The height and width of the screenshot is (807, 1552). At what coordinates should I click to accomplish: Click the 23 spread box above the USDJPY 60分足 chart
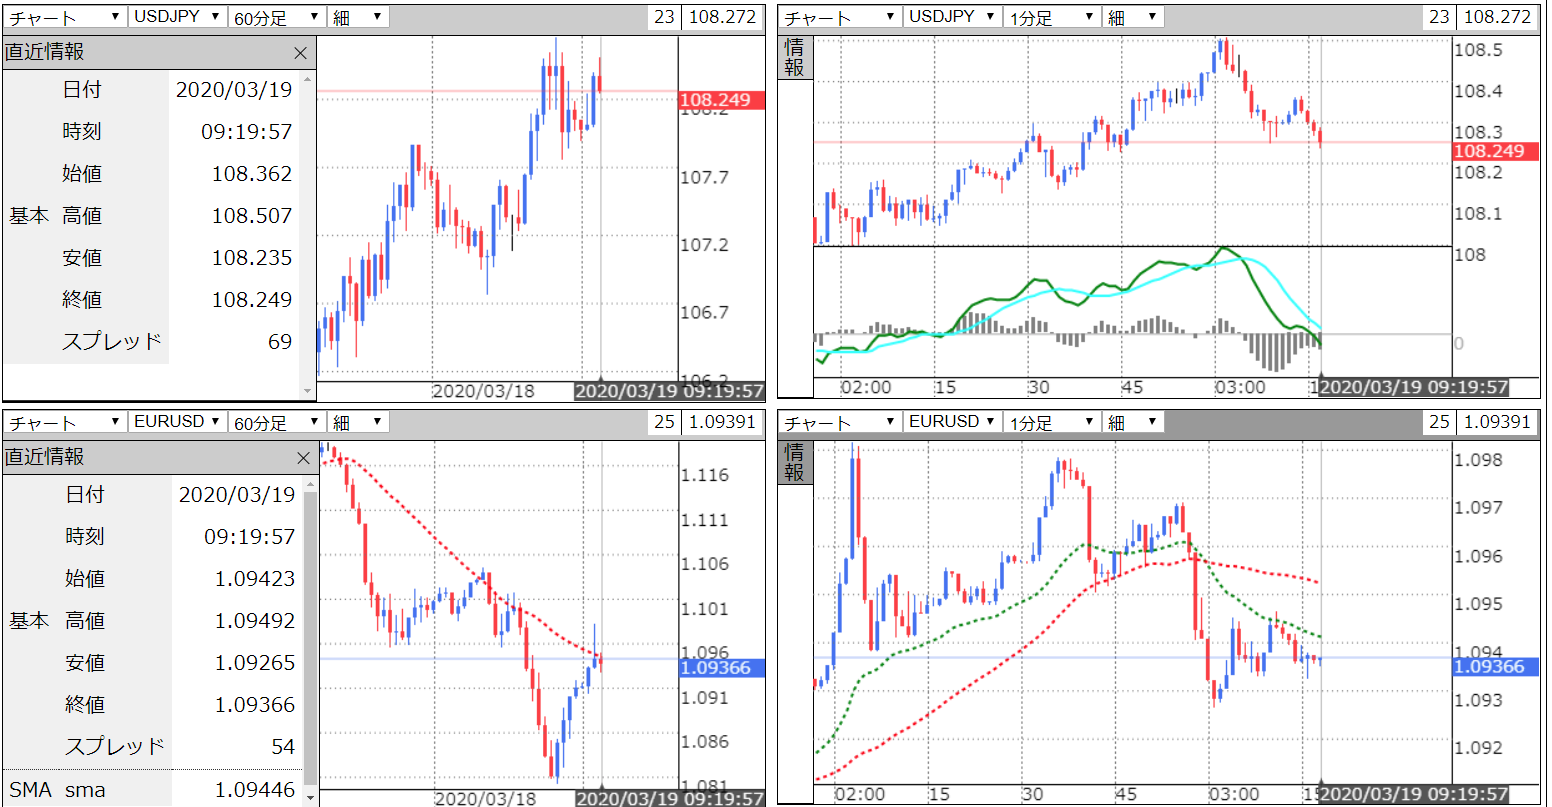click(x=664, y=17)
